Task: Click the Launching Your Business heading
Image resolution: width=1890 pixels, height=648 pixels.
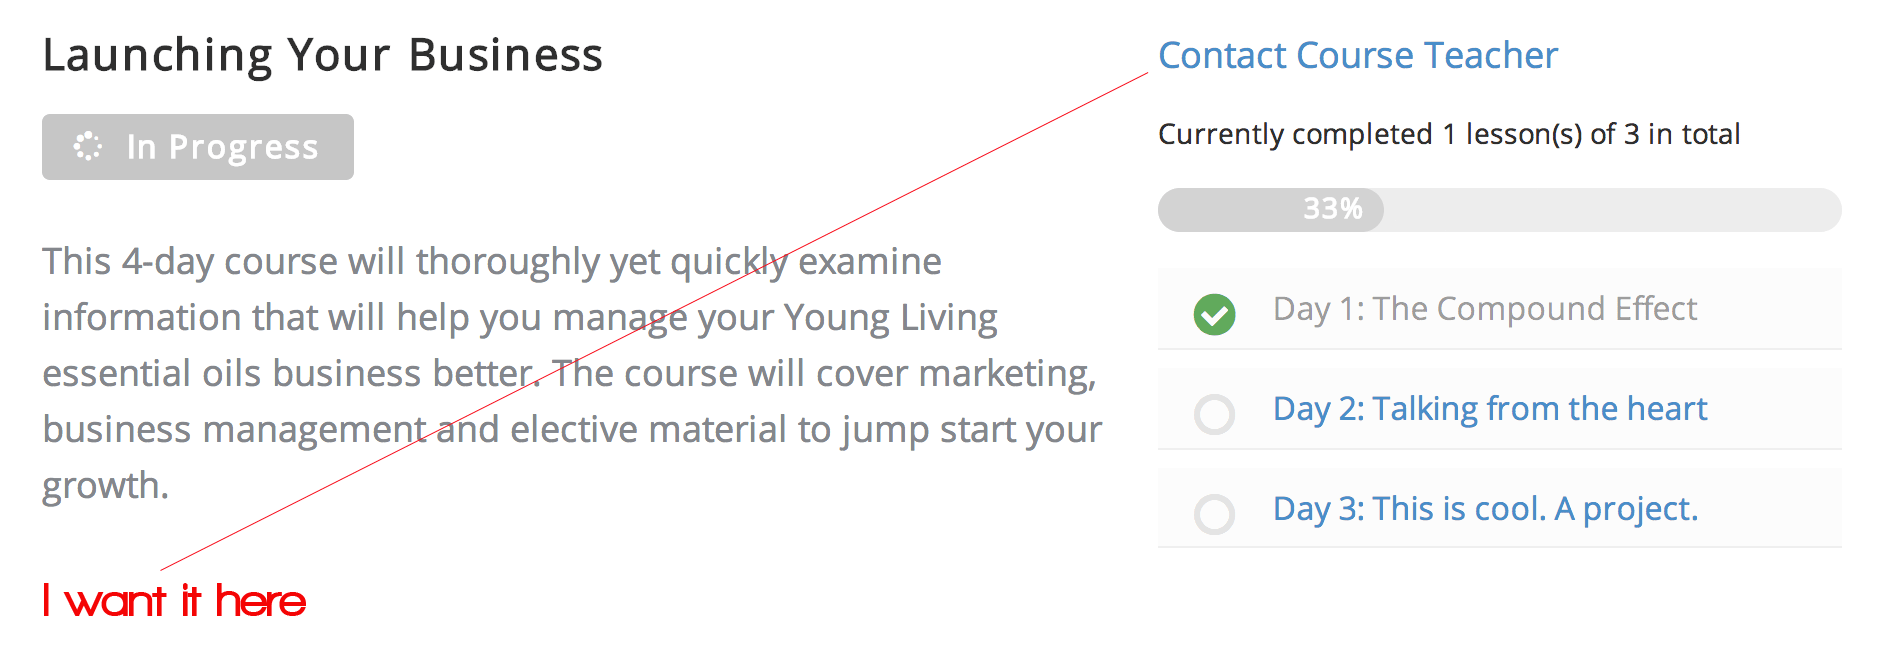Action: [x=323, y=55]
